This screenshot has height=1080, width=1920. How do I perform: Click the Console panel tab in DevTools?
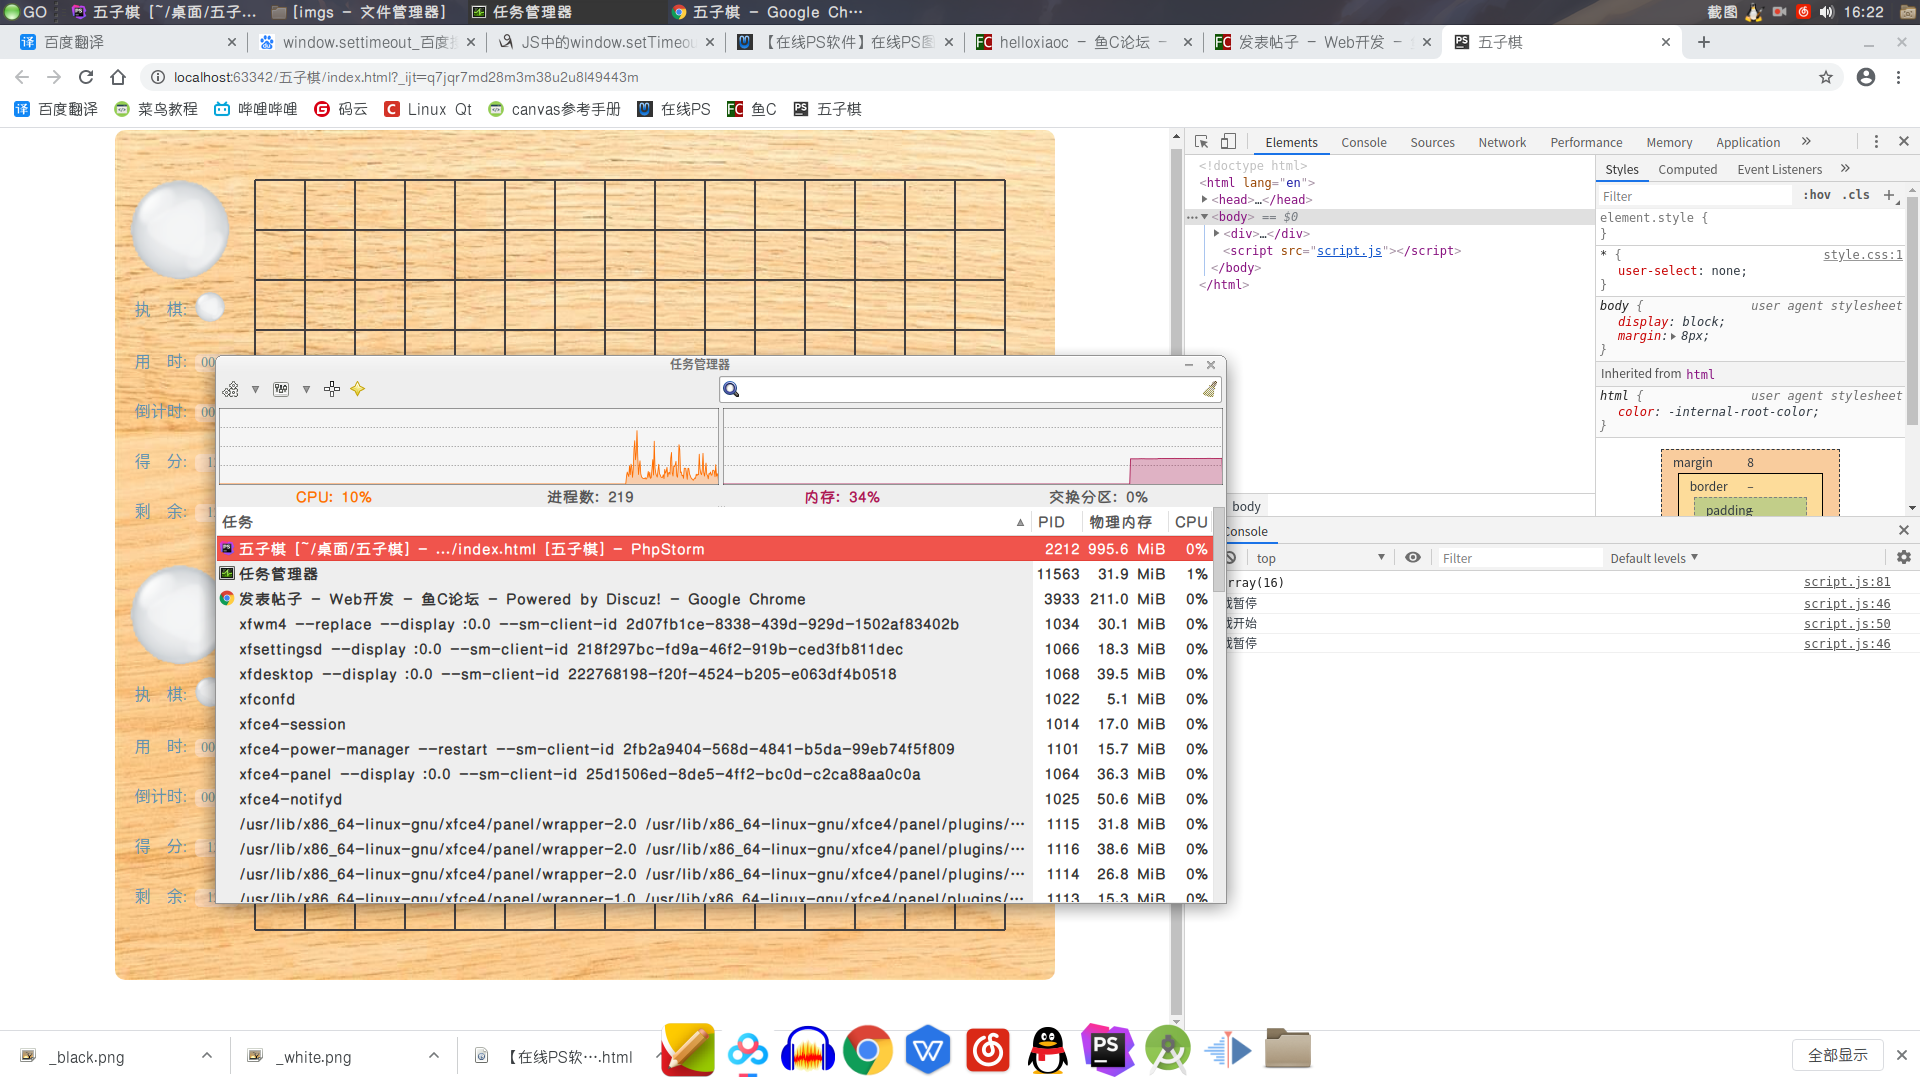[x=1362, y=141]
